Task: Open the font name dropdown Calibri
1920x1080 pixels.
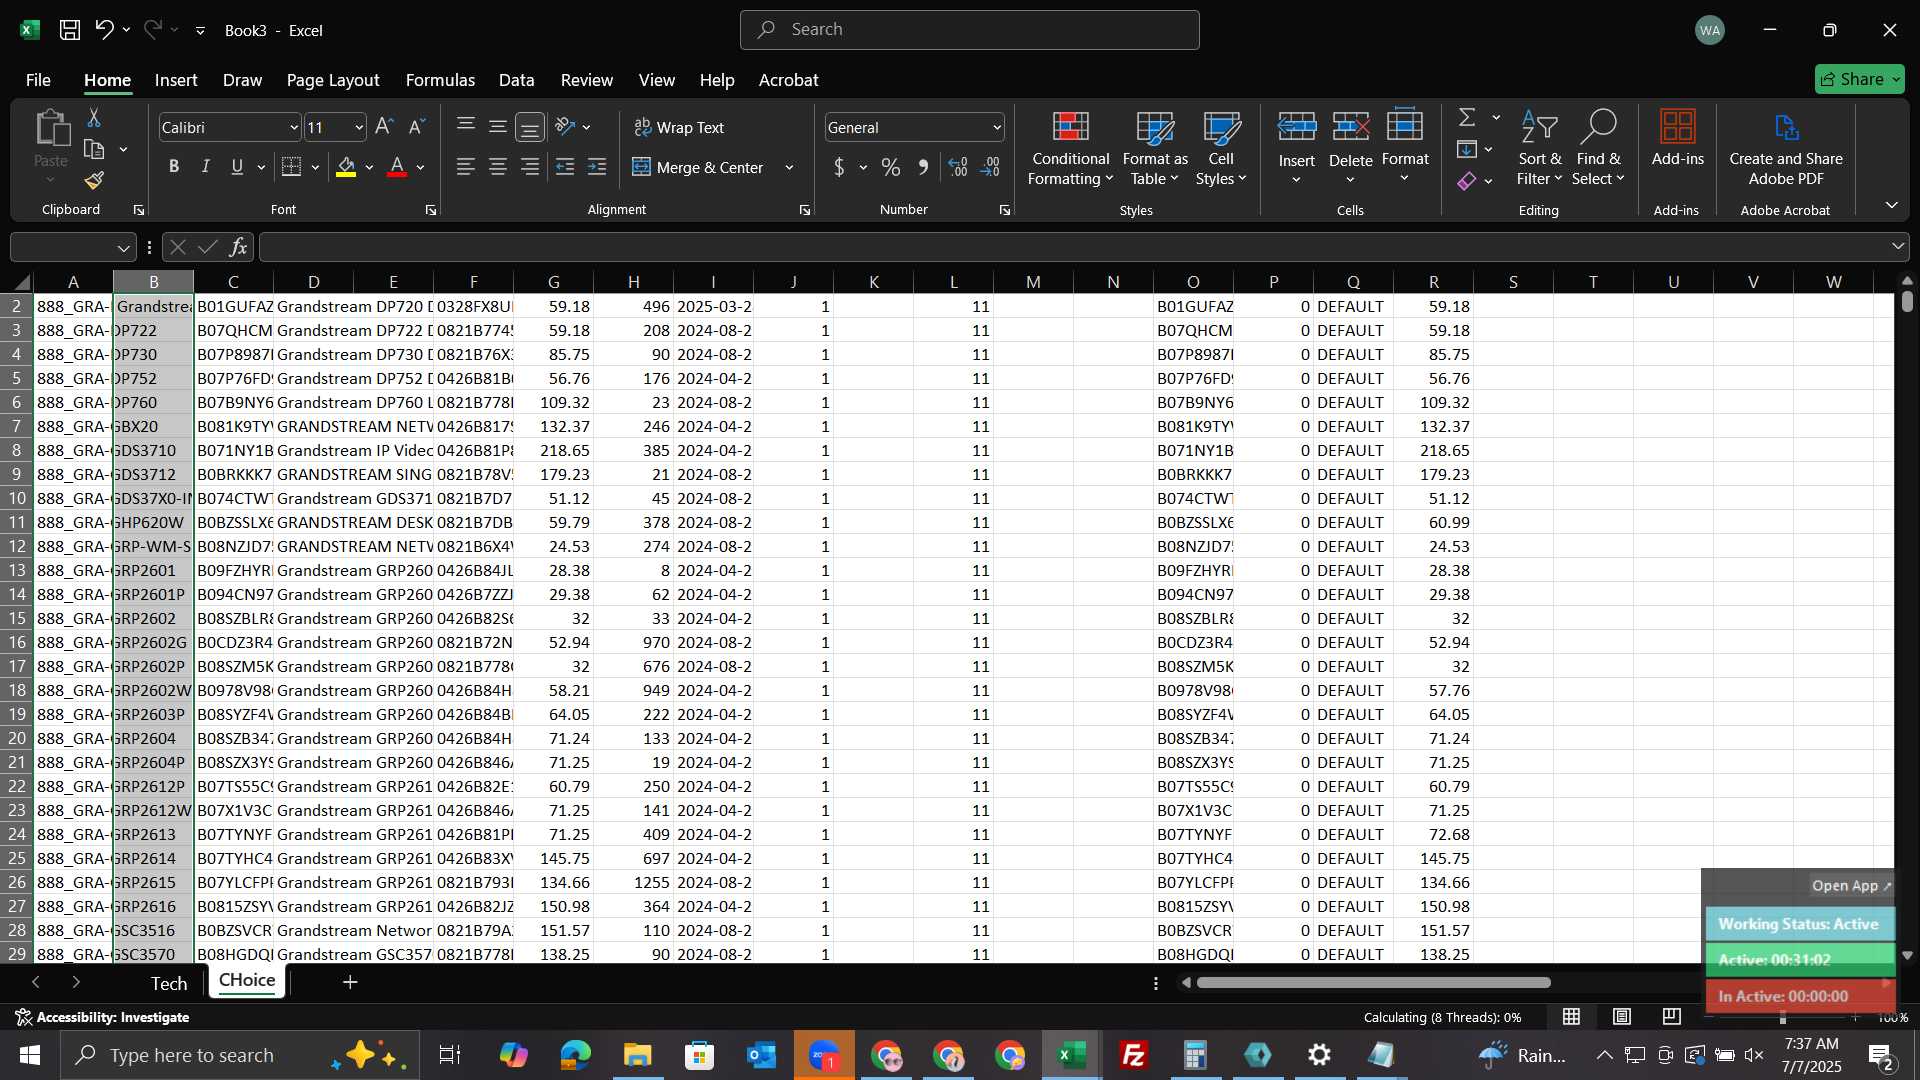Action: [x=293, y=128]
